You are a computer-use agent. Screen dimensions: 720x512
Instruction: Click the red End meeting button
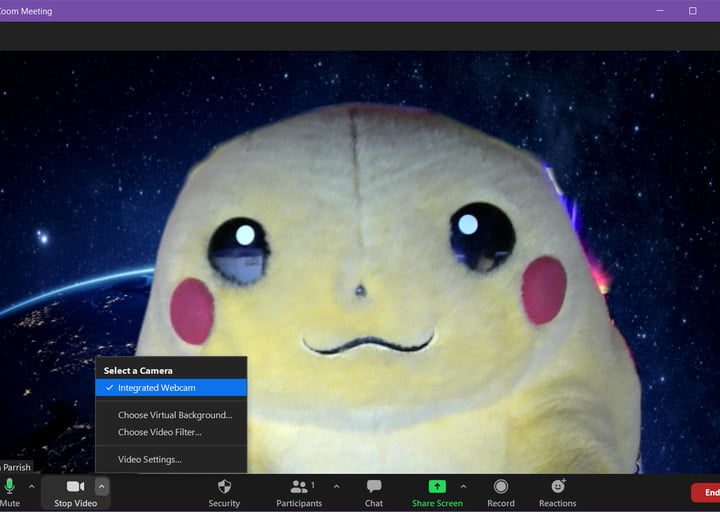(706, 492)
